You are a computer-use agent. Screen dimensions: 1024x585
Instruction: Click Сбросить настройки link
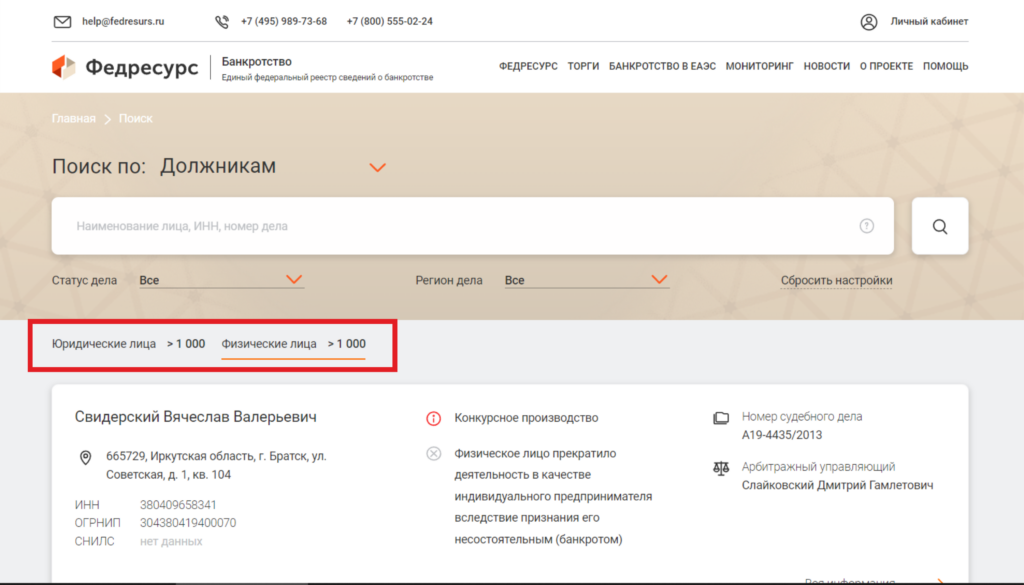pos(836,281)
